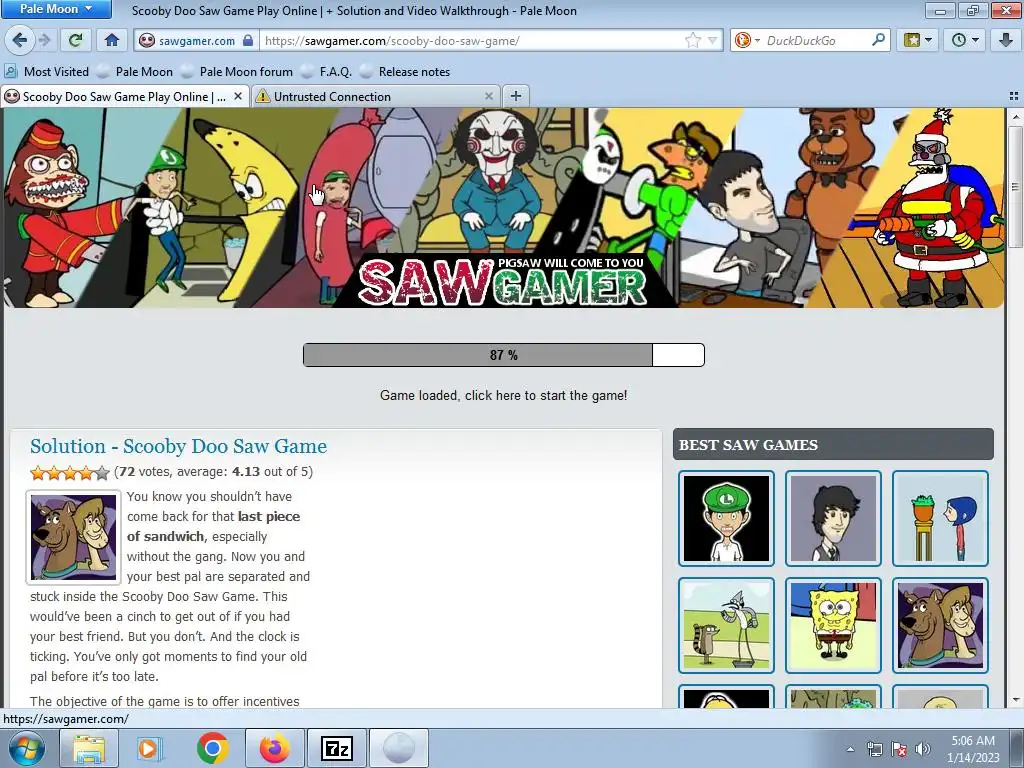Open the Scooby Doo thumbnail in Best Saw Games
1024x768 pixels.
pyautogui.click(x=940, y=626)
